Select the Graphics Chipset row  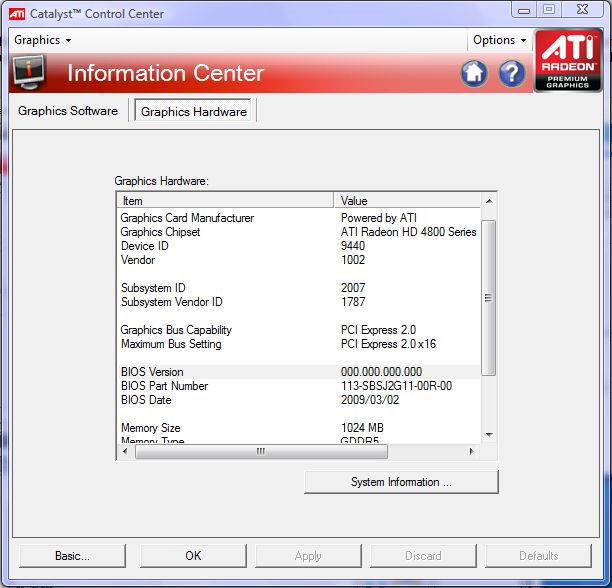click(x=299, y=232)
